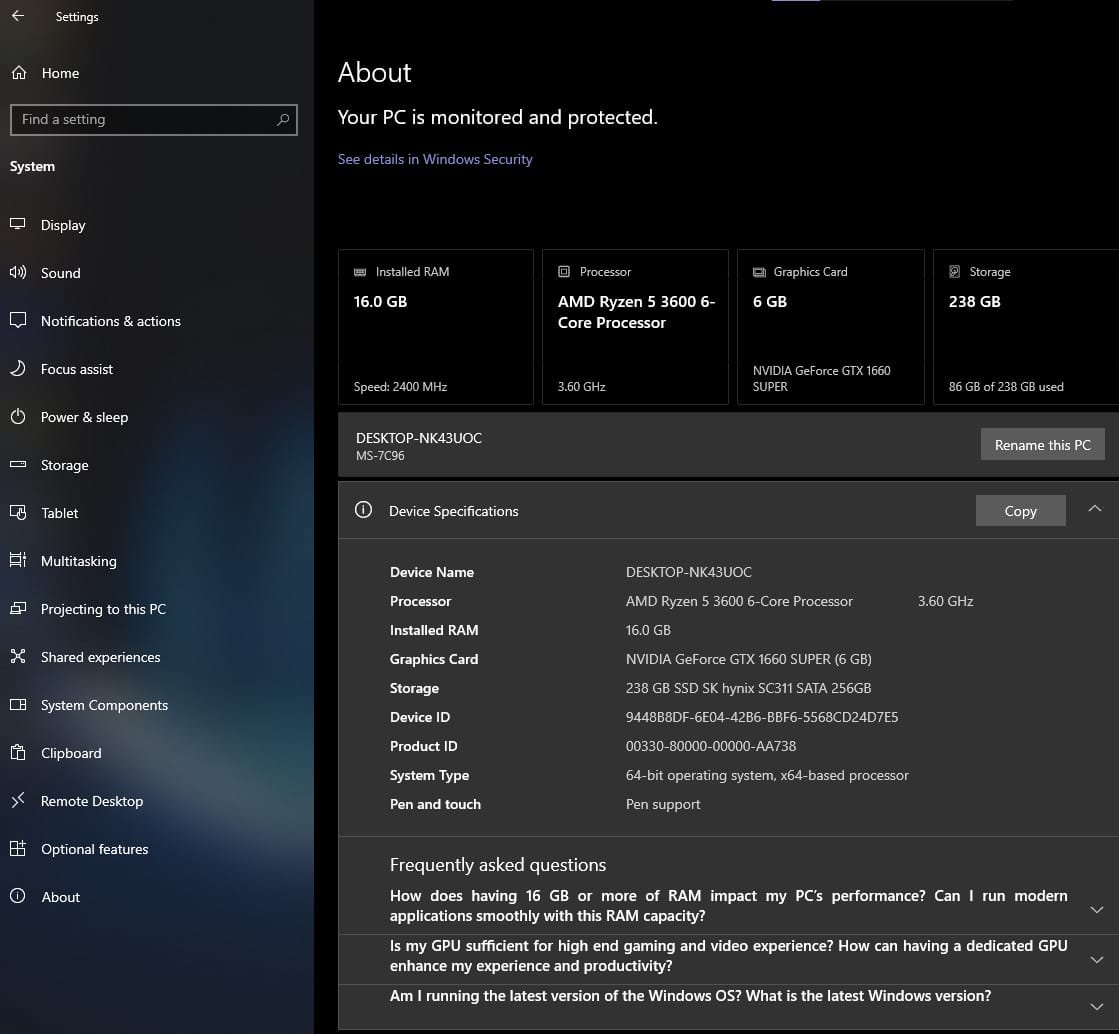Click the Optional features icon
The height and width of the screenshot is (1034, 1119).
click(18, 848)
